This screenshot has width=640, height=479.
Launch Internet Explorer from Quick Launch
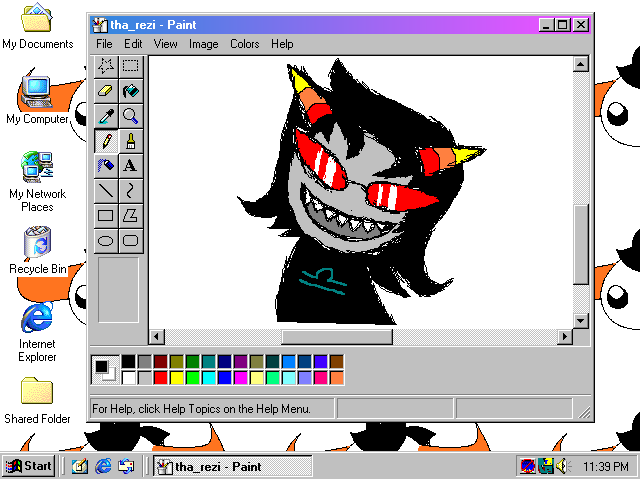click(103, 466)
